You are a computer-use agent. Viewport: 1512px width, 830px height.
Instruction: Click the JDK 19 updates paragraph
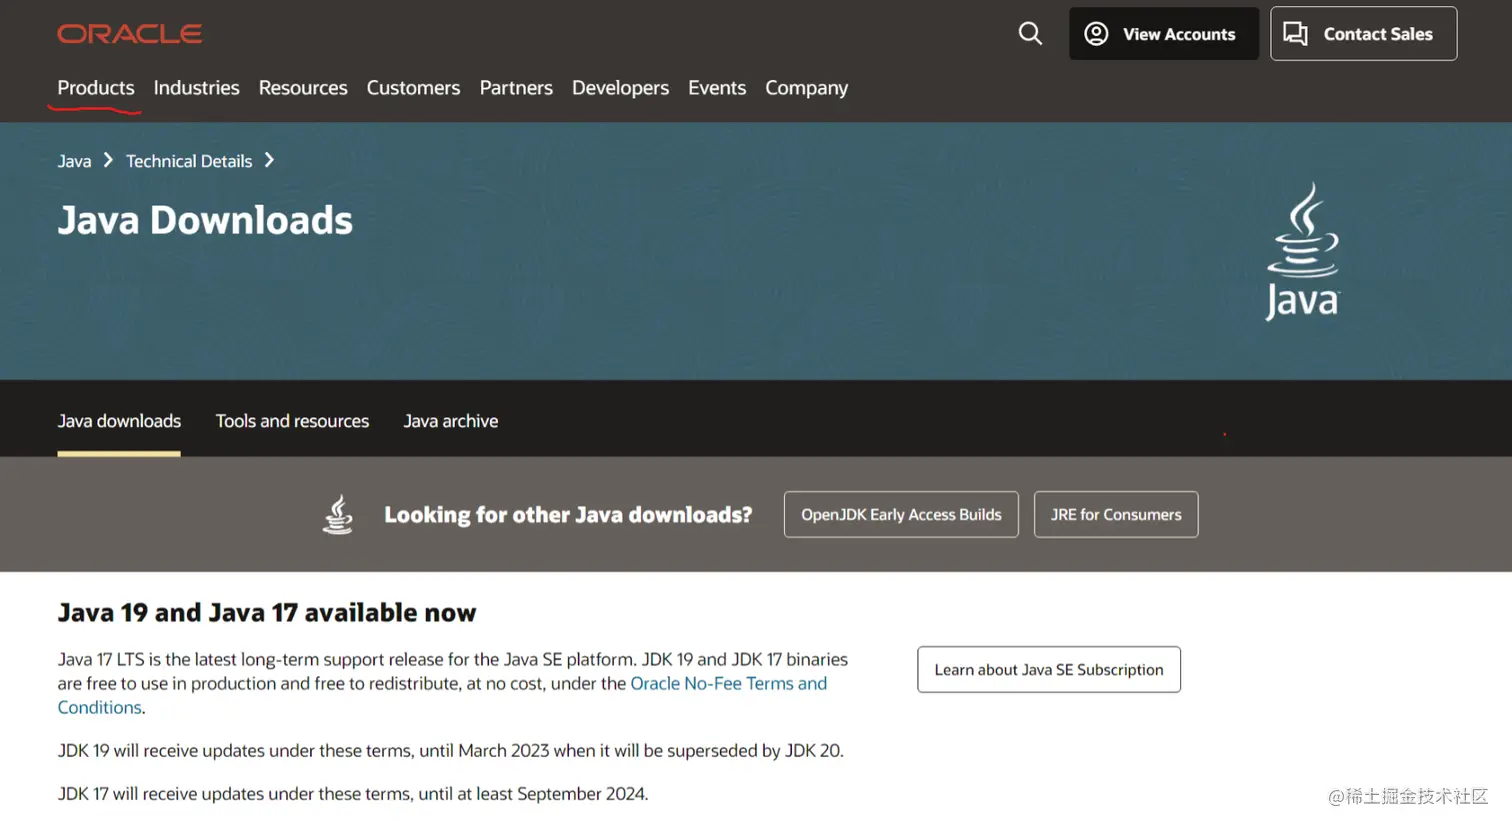click(x=451, y=750)
